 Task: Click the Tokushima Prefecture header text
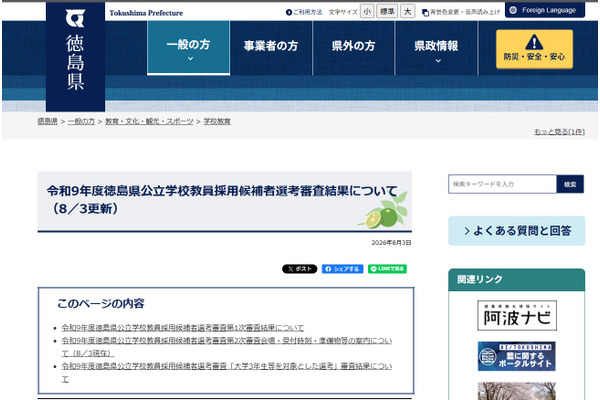point(146,13)
